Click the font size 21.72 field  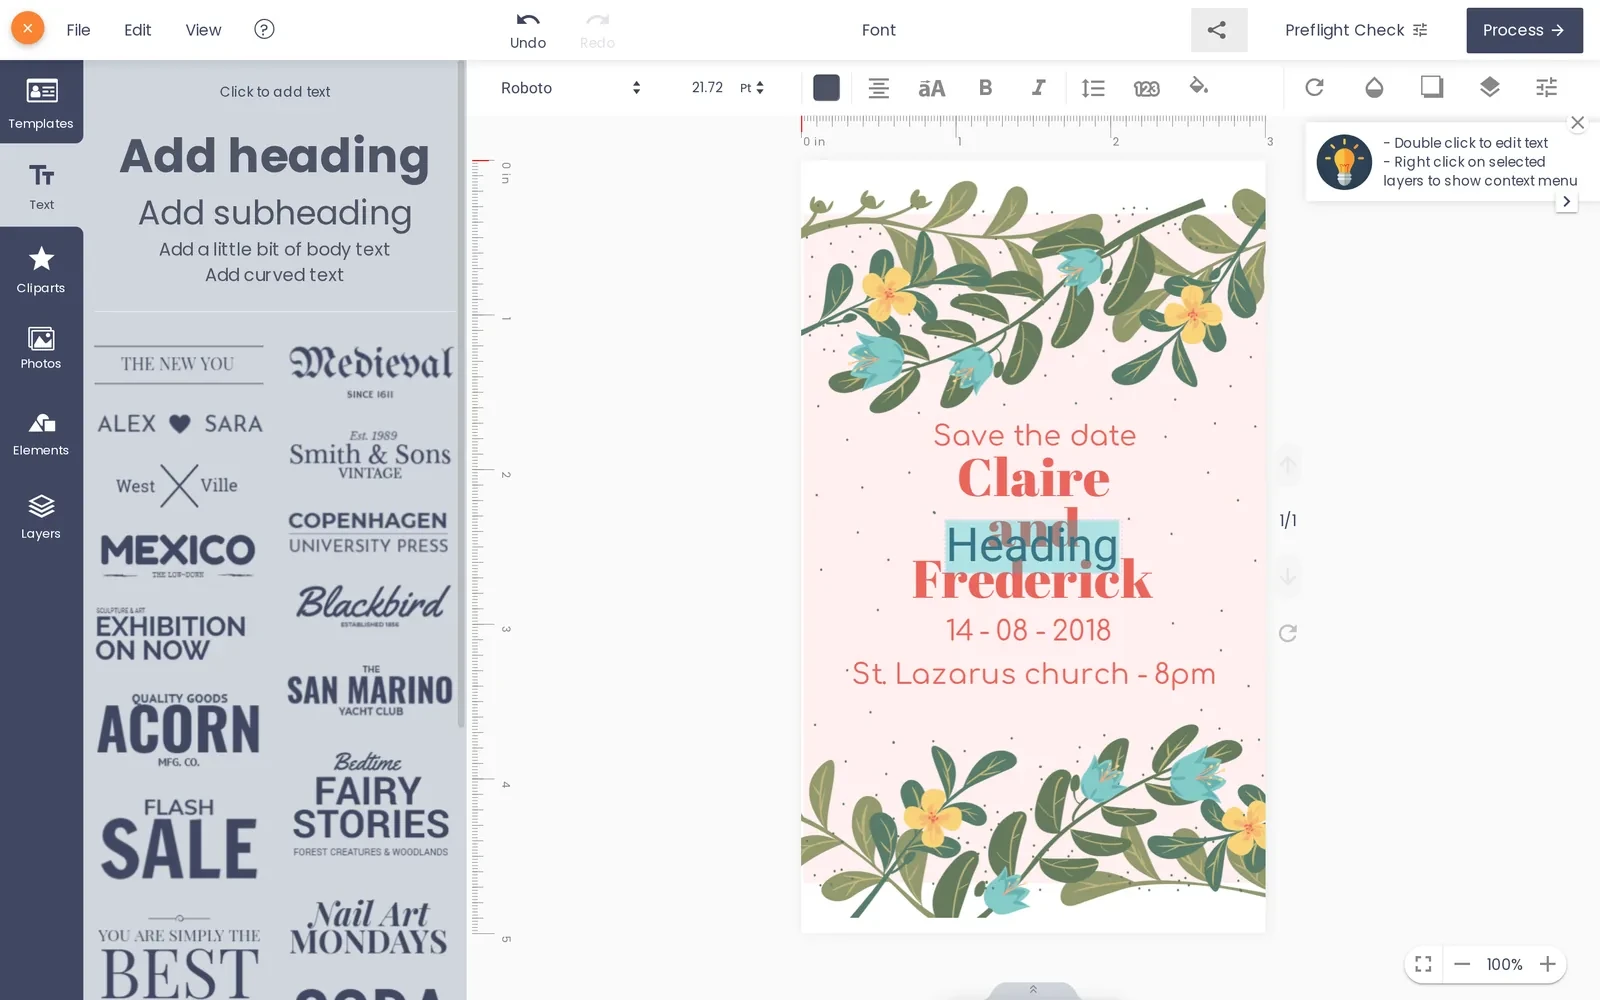(707, 88)
